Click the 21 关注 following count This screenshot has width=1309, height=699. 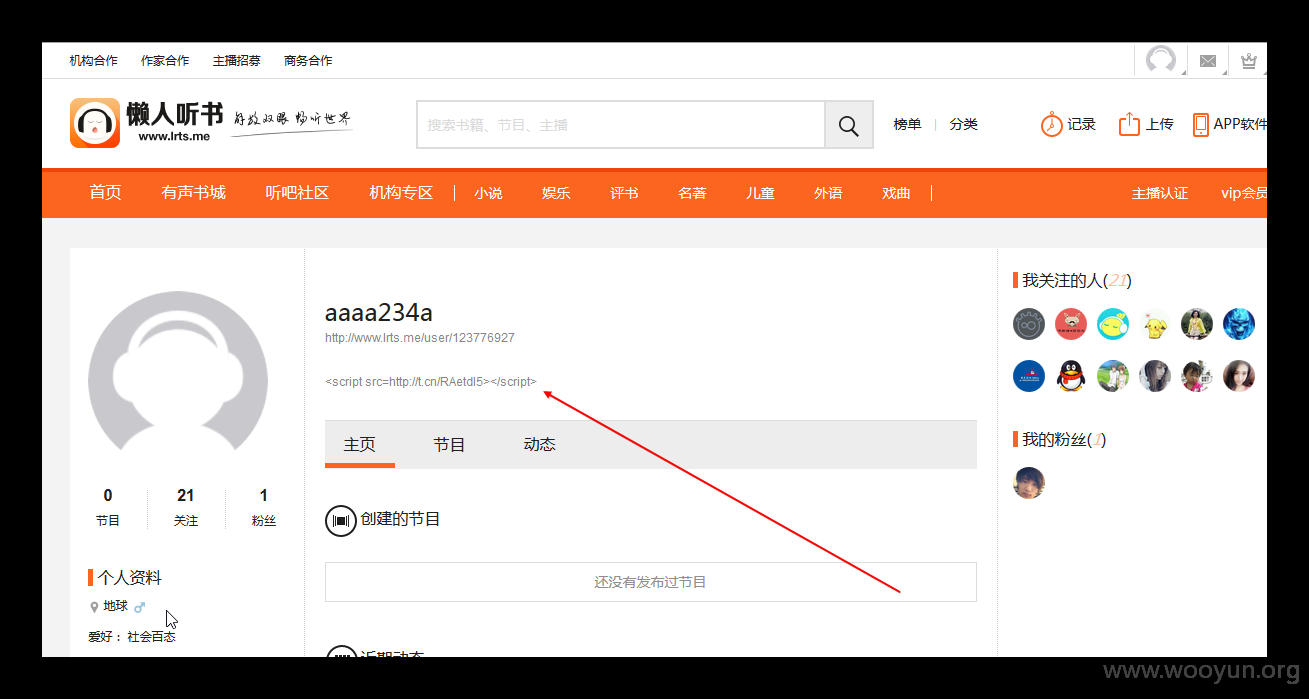click(x=186, y=507)
